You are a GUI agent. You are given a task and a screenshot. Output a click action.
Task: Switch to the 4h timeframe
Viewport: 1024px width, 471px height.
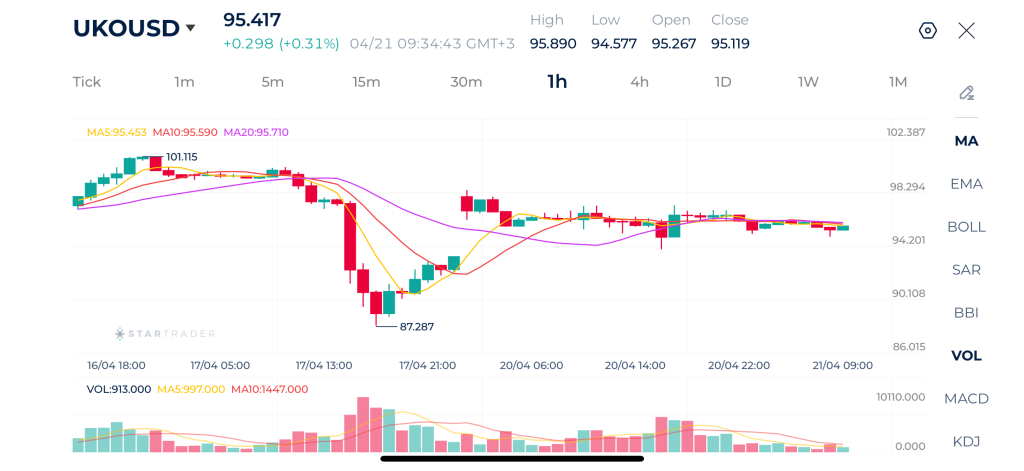pos(639,82)
